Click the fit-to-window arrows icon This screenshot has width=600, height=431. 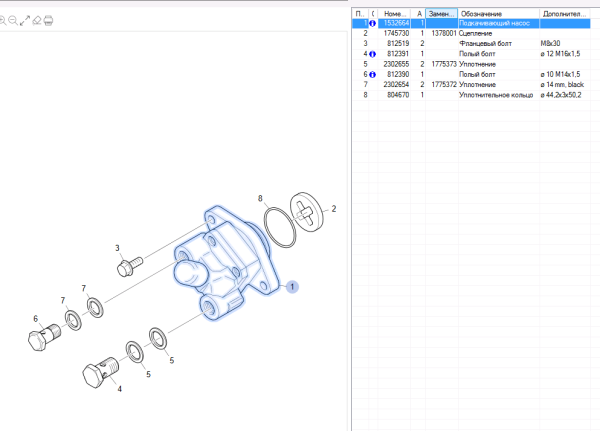point(25,20)
